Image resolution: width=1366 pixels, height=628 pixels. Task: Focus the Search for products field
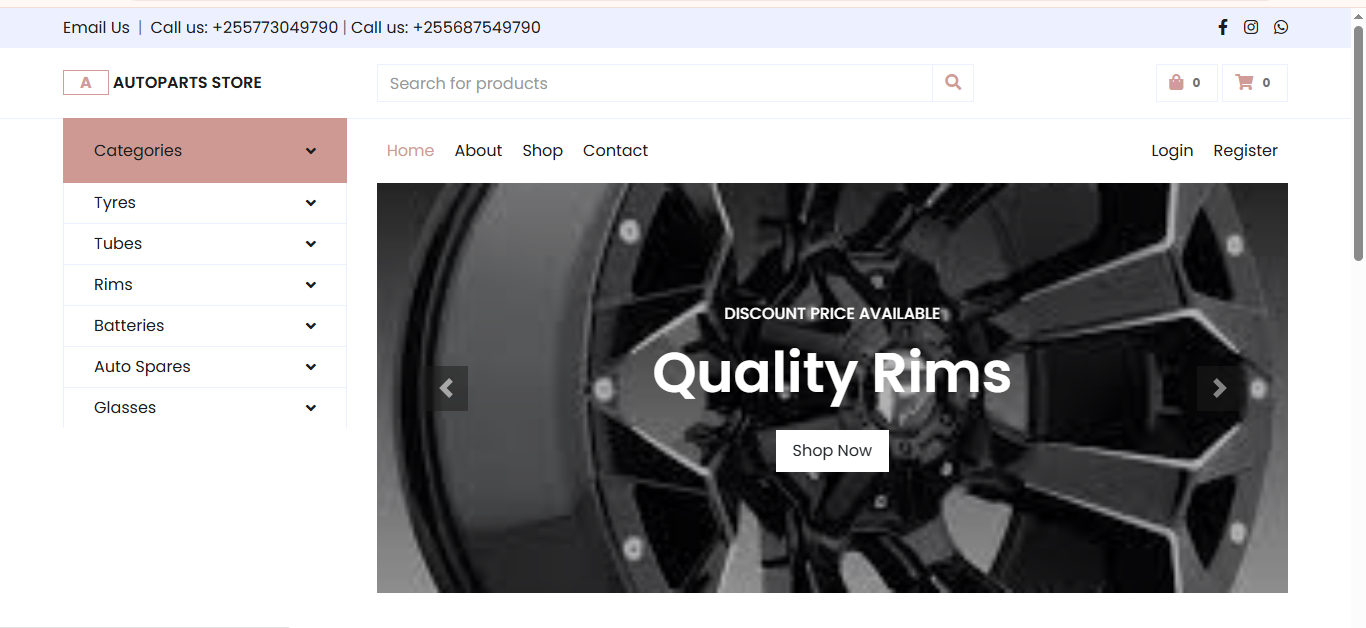pyautogui.click(x=654, y=83)
